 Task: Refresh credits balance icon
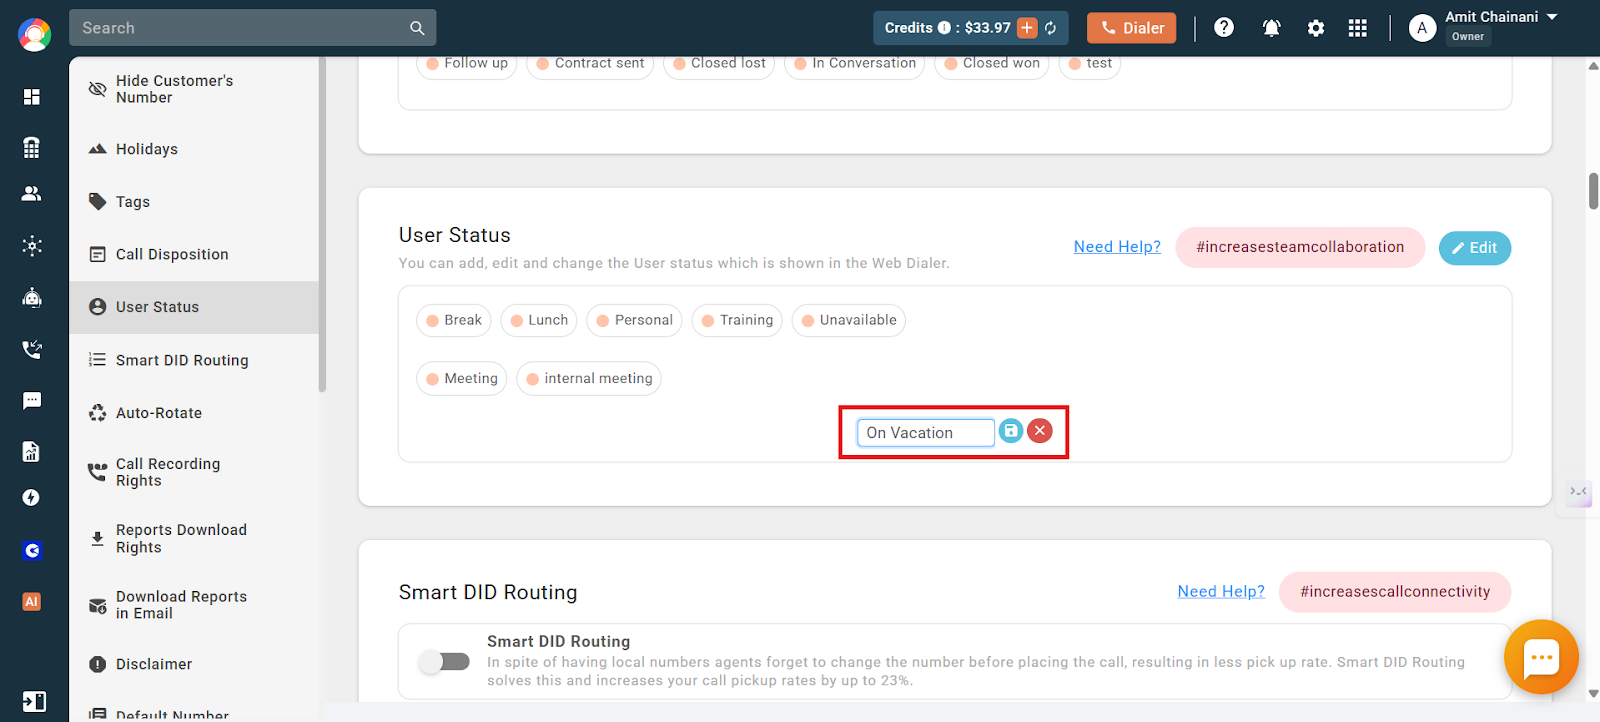pyautogui.click(x=1051, y=28)
